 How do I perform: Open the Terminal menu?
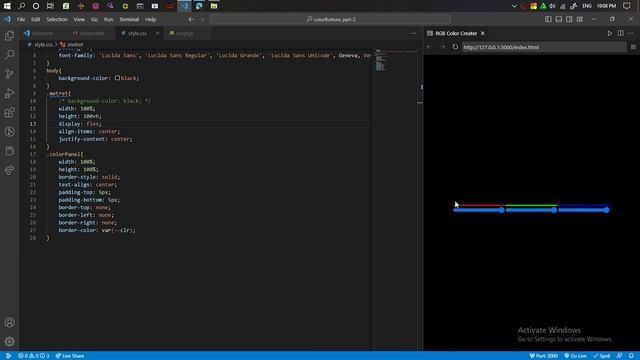[129, 19]
